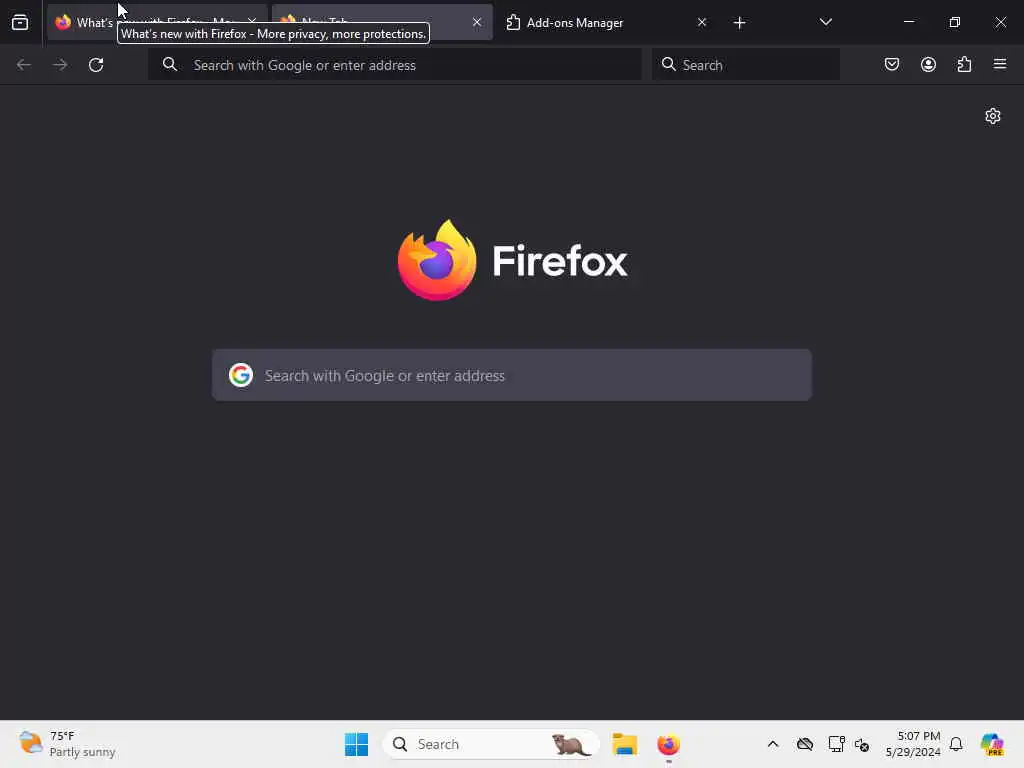Close the Add-ons Manager tab

click(702, 22)
